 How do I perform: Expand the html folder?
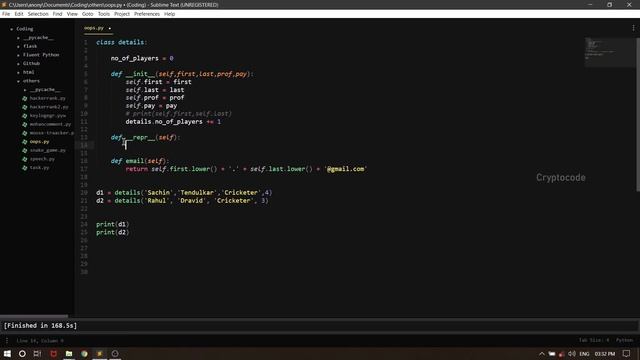click(x=18, y=72)
